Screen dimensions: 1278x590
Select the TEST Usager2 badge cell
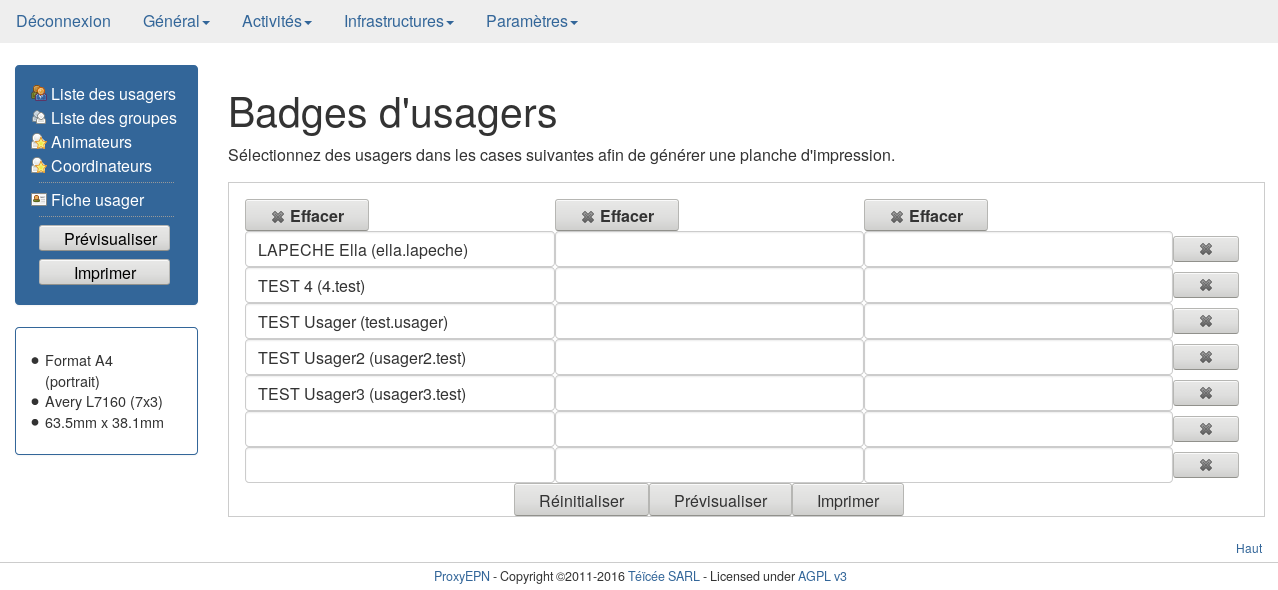(x=399, y=358)
